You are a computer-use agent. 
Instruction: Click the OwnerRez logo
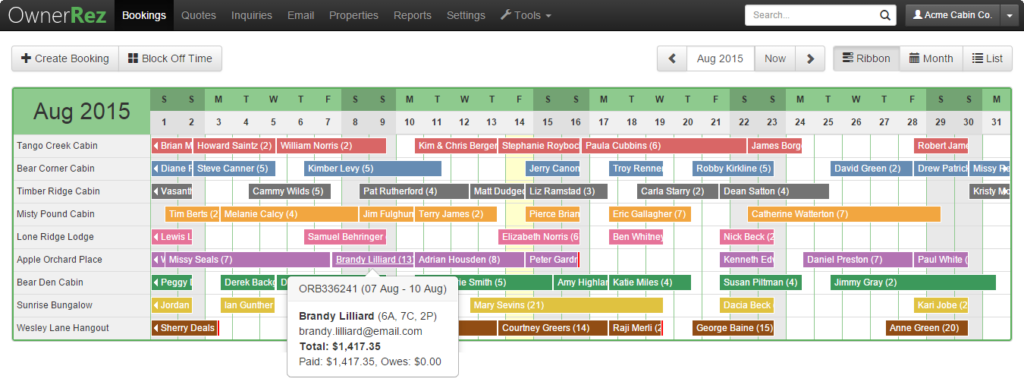56,15
